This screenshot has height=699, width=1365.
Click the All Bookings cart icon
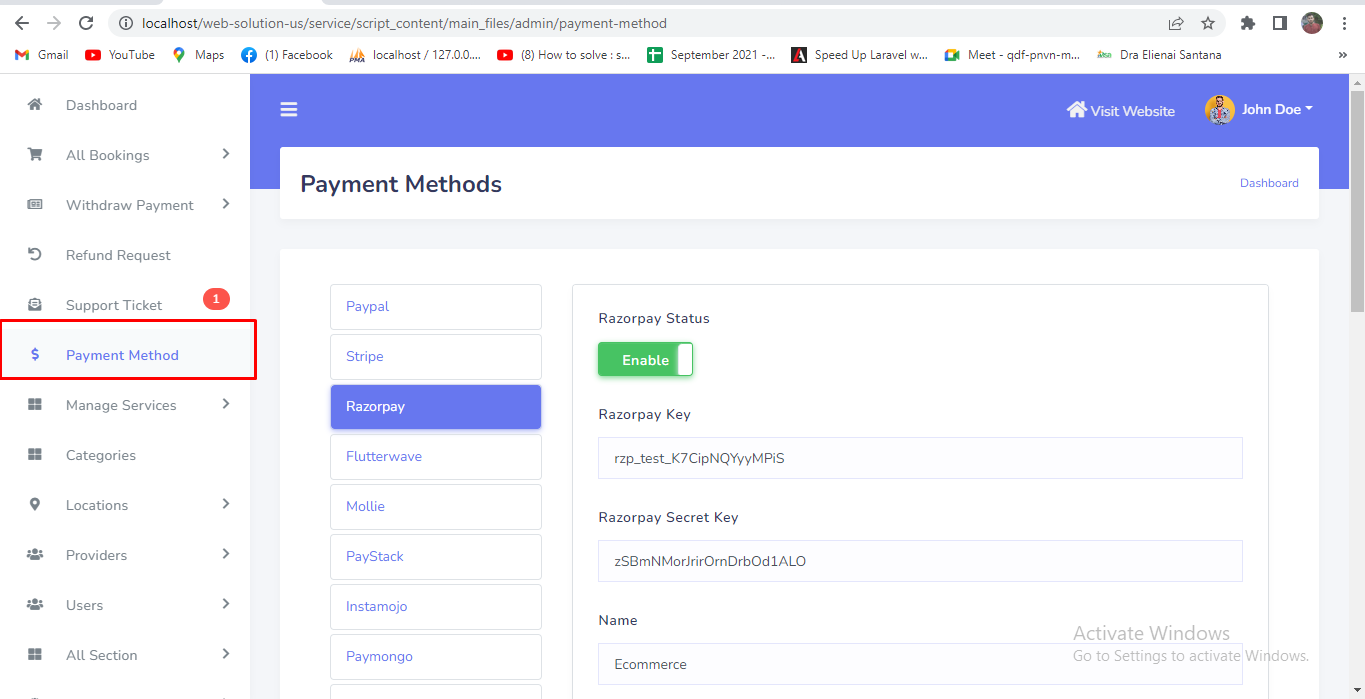click(x=35, y=155)
